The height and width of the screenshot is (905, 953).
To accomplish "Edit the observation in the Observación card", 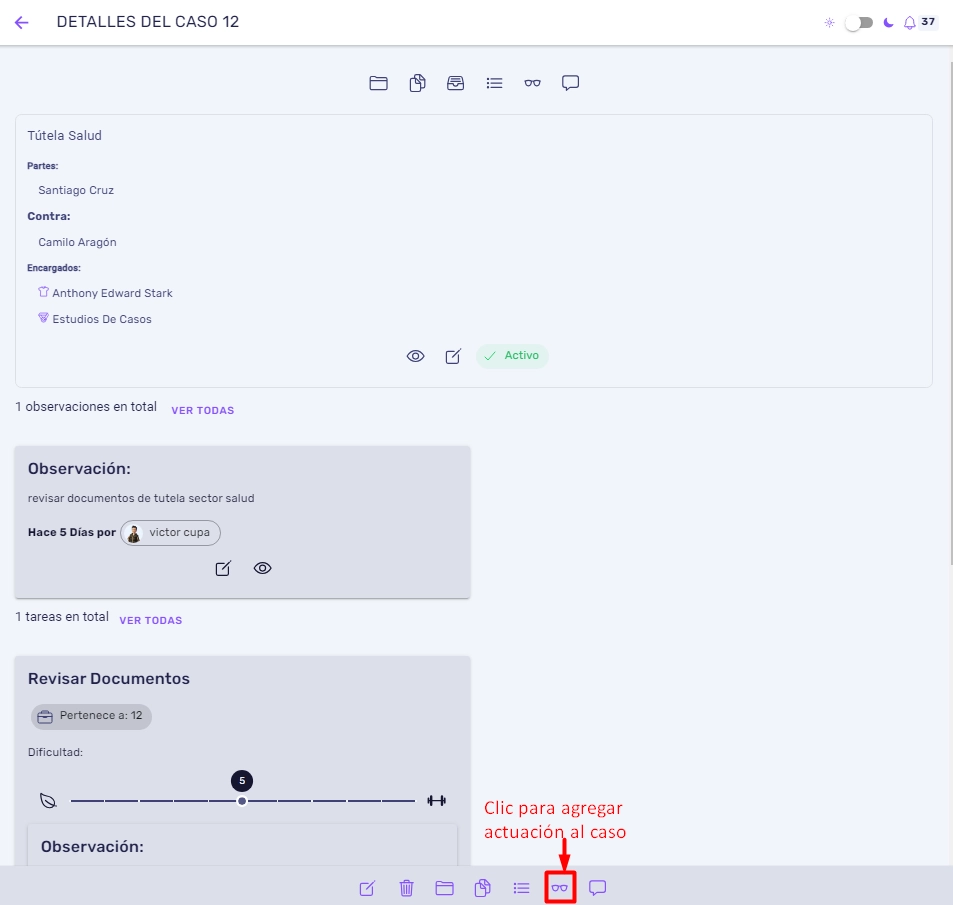I will (x=223, y=569).
